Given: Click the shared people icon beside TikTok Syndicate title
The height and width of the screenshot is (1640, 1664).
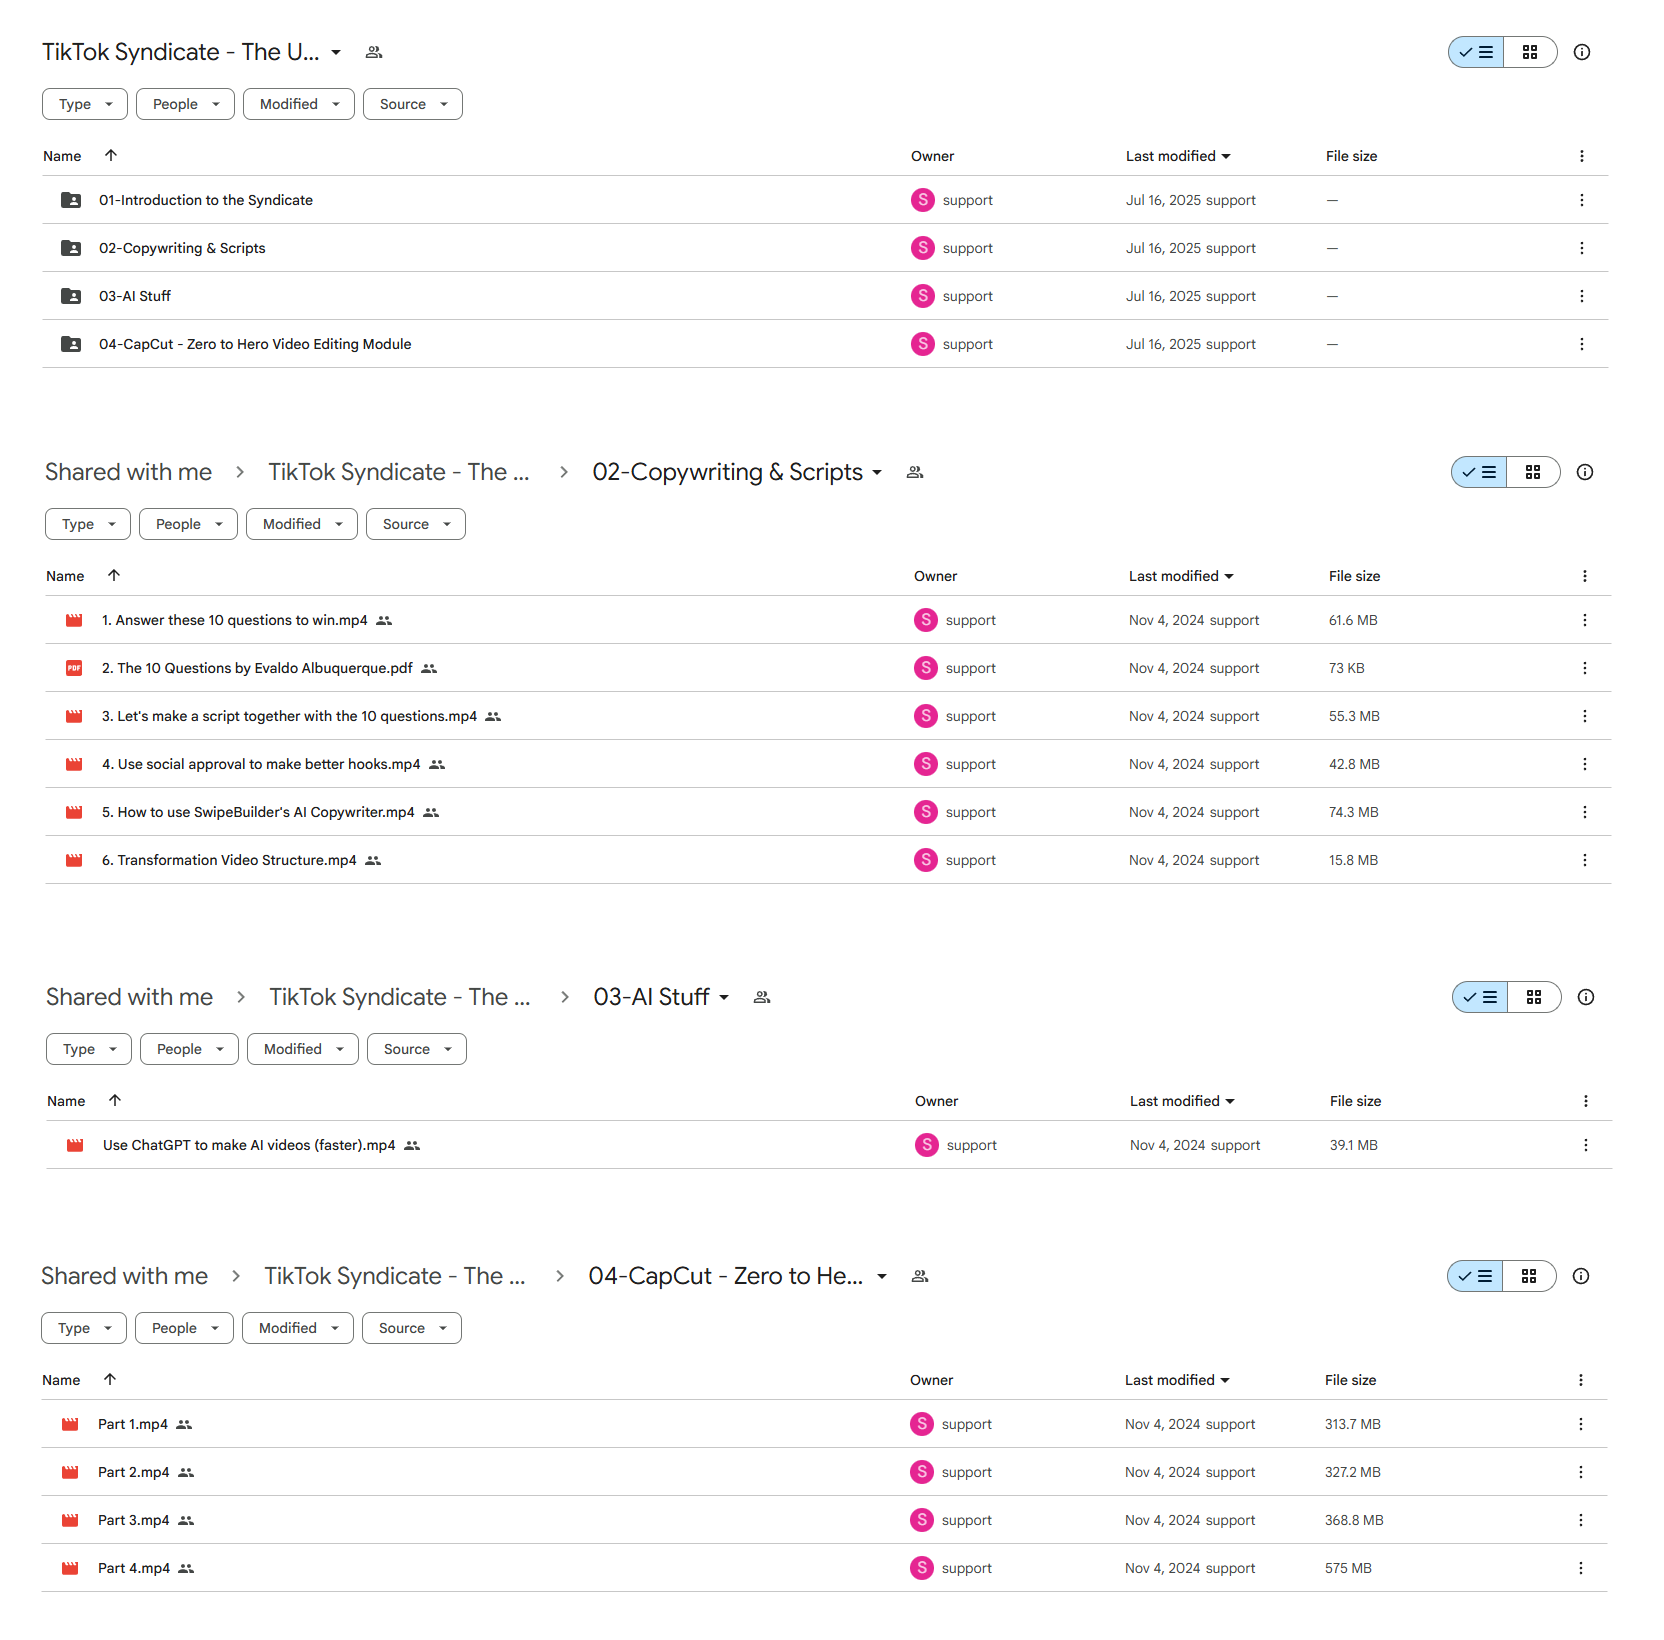Looking at the screenshot, I should (x=374, y=52).
